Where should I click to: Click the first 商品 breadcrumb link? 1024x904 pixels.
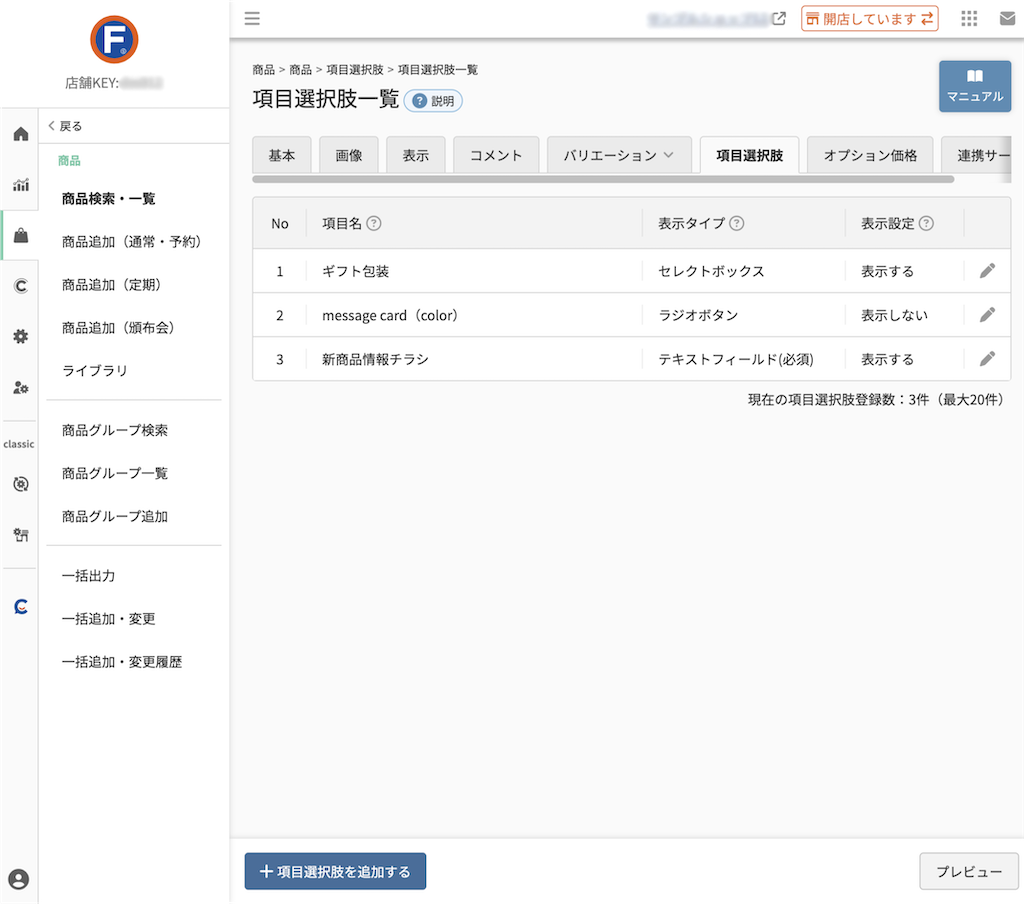click(264, 70)
